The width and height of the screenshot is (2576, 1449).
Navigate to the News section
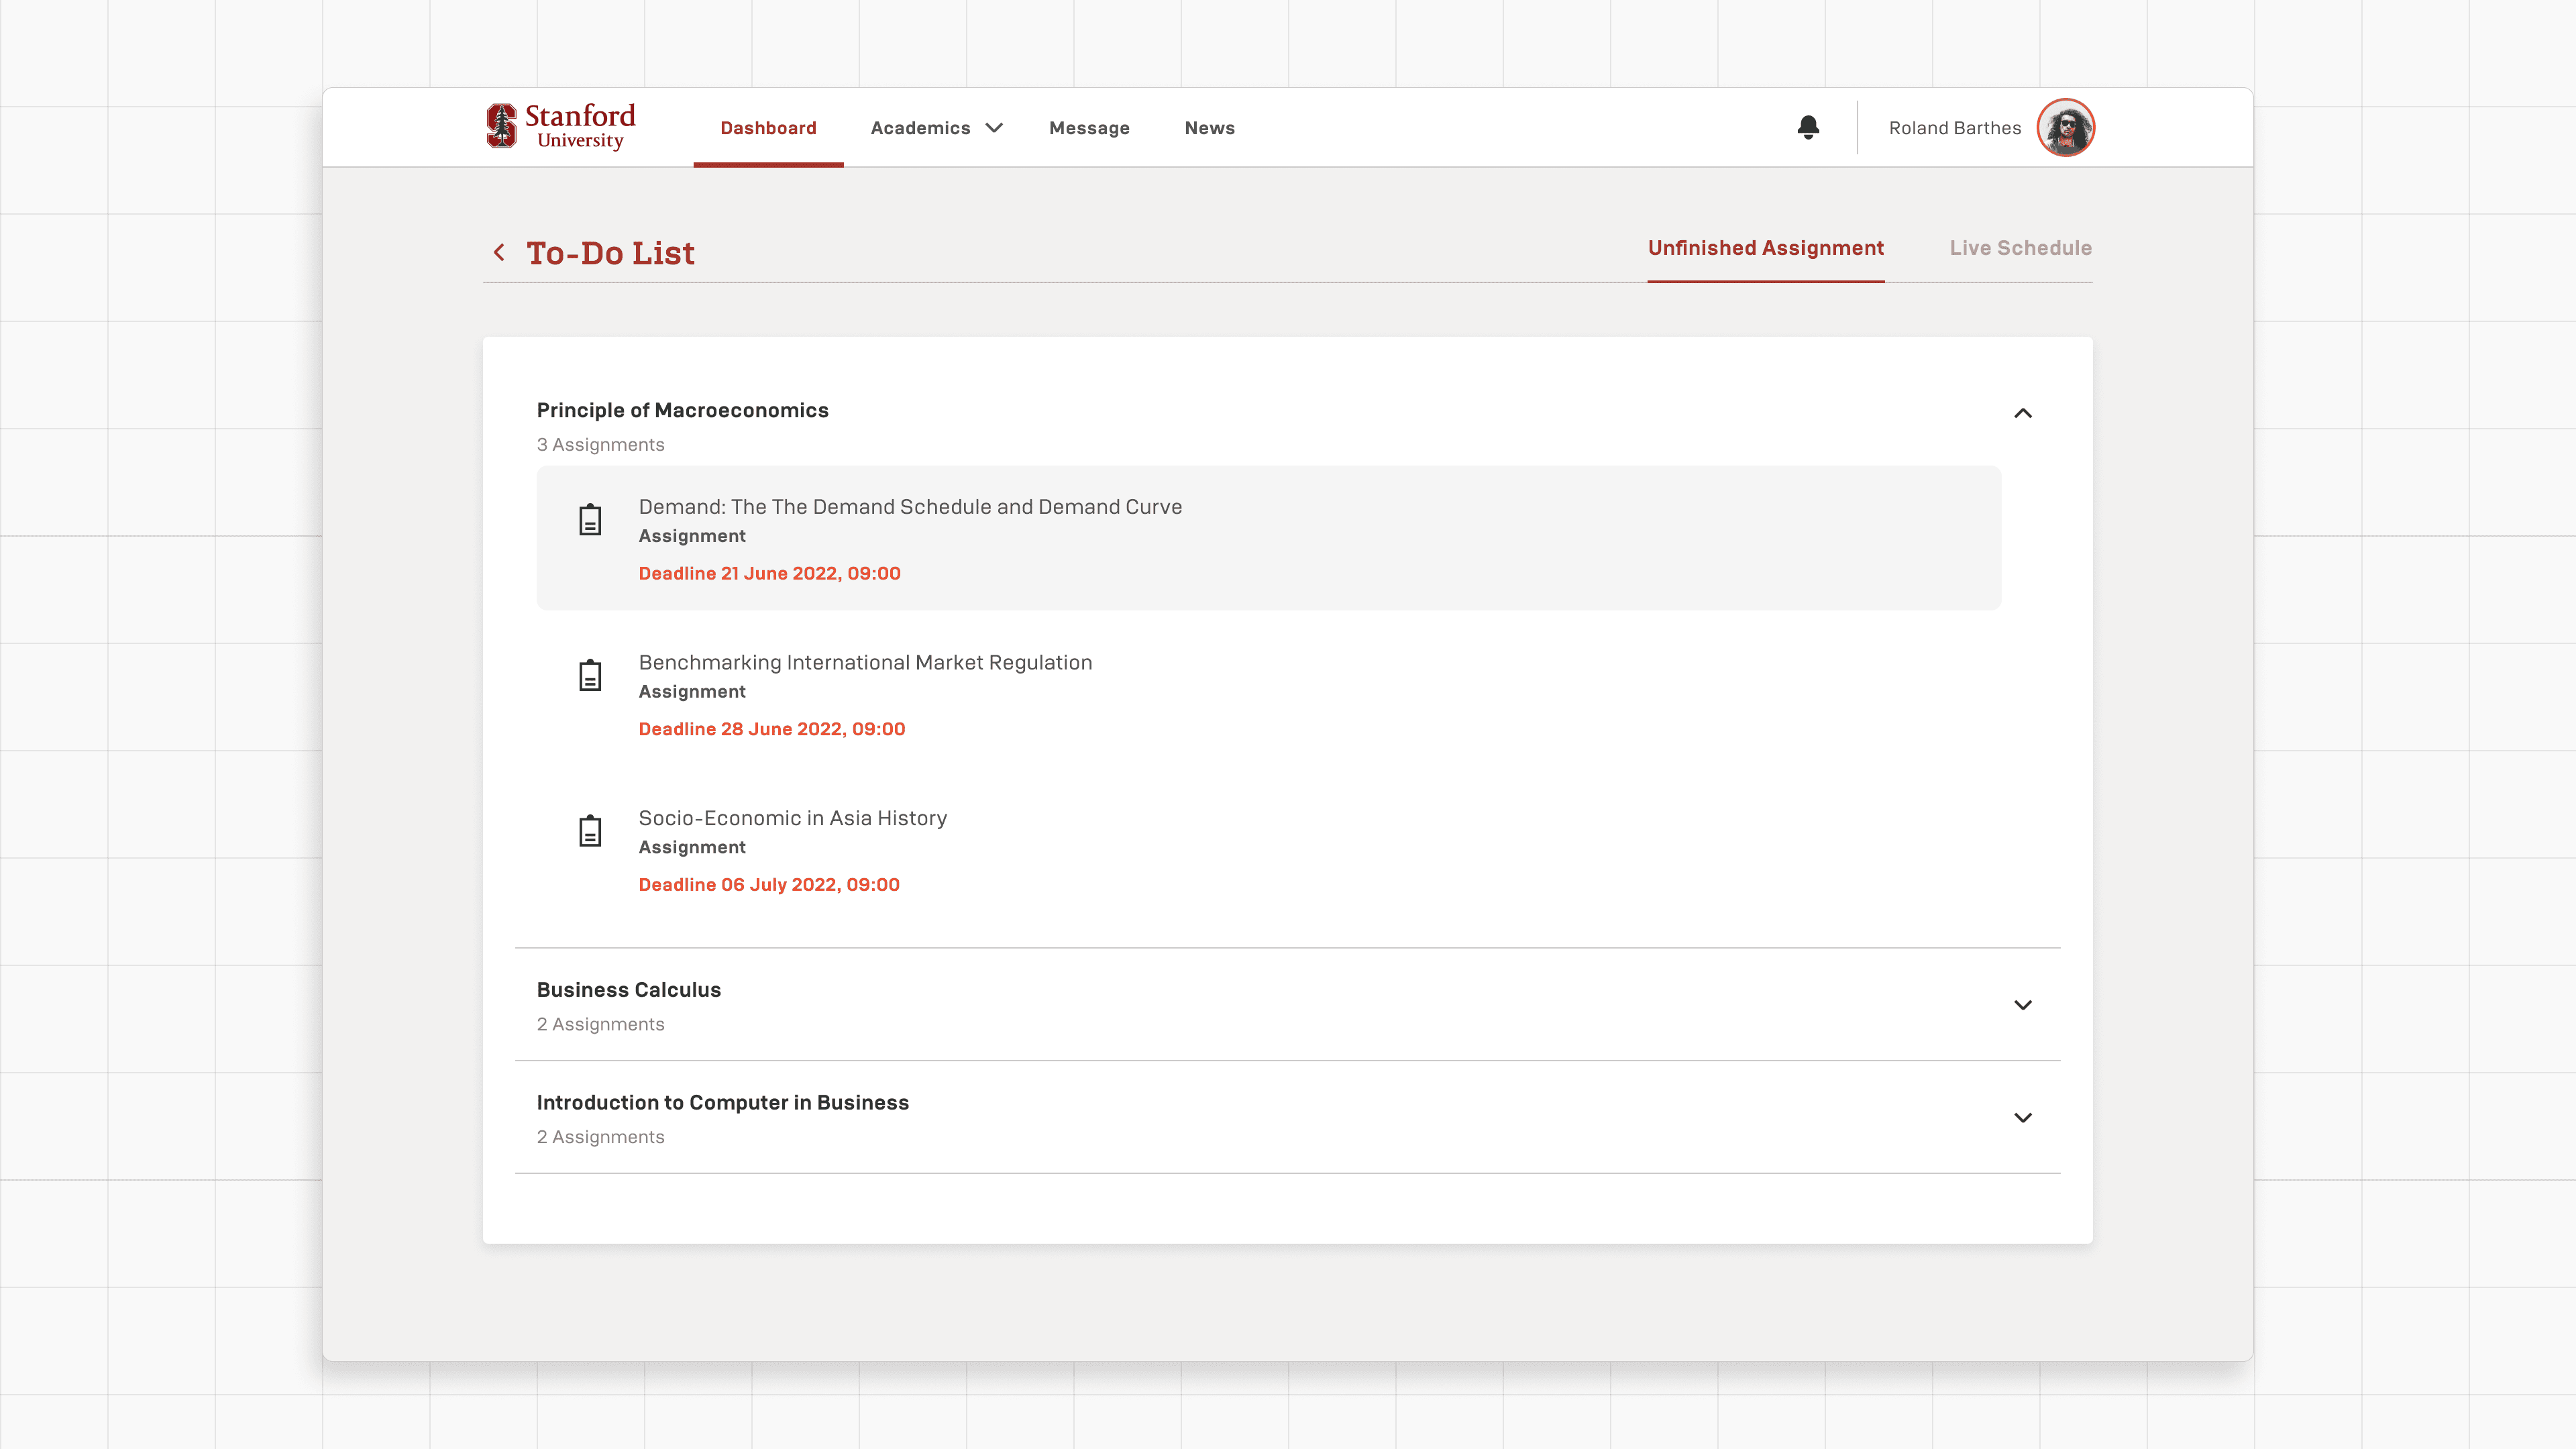pyautogui.click(x=1209, y=128)
